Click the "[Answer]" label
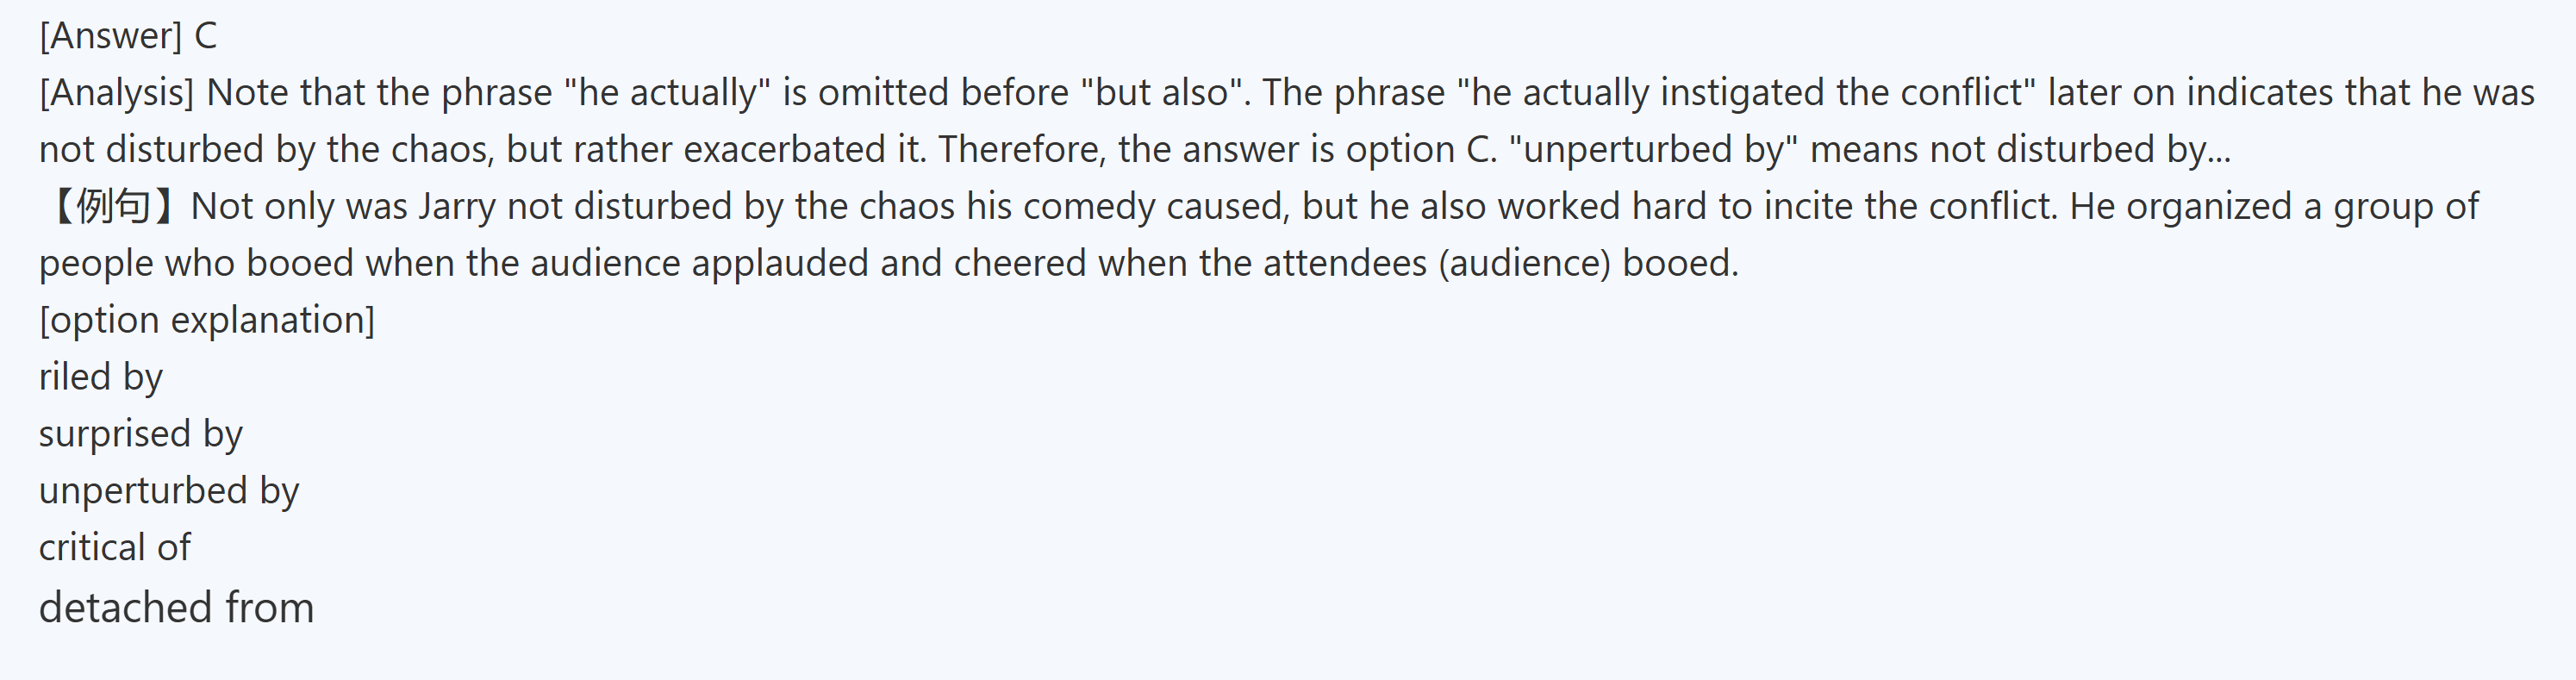Image resolution: width=2576 pixels, height=680 pixels. (110, 36)
